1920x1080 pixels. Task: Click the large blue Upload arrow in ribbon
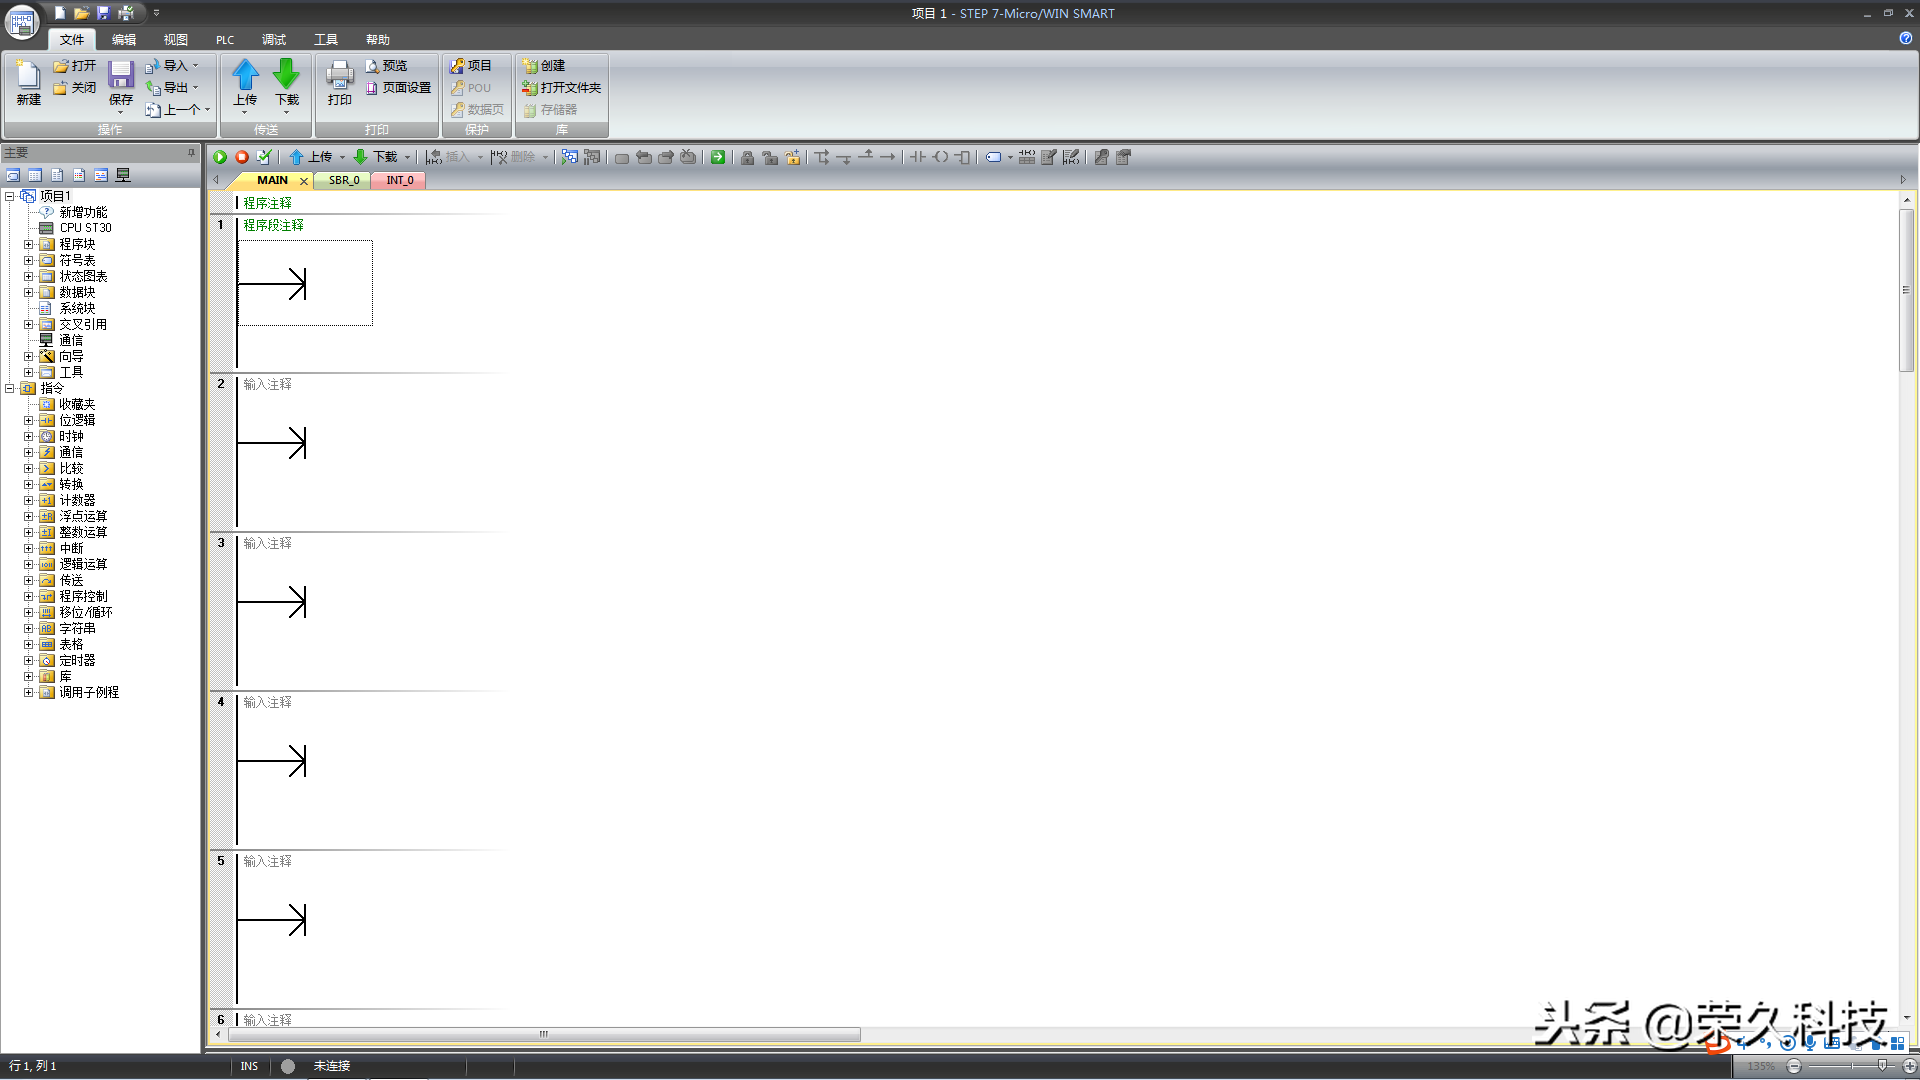tap(245, 75)
